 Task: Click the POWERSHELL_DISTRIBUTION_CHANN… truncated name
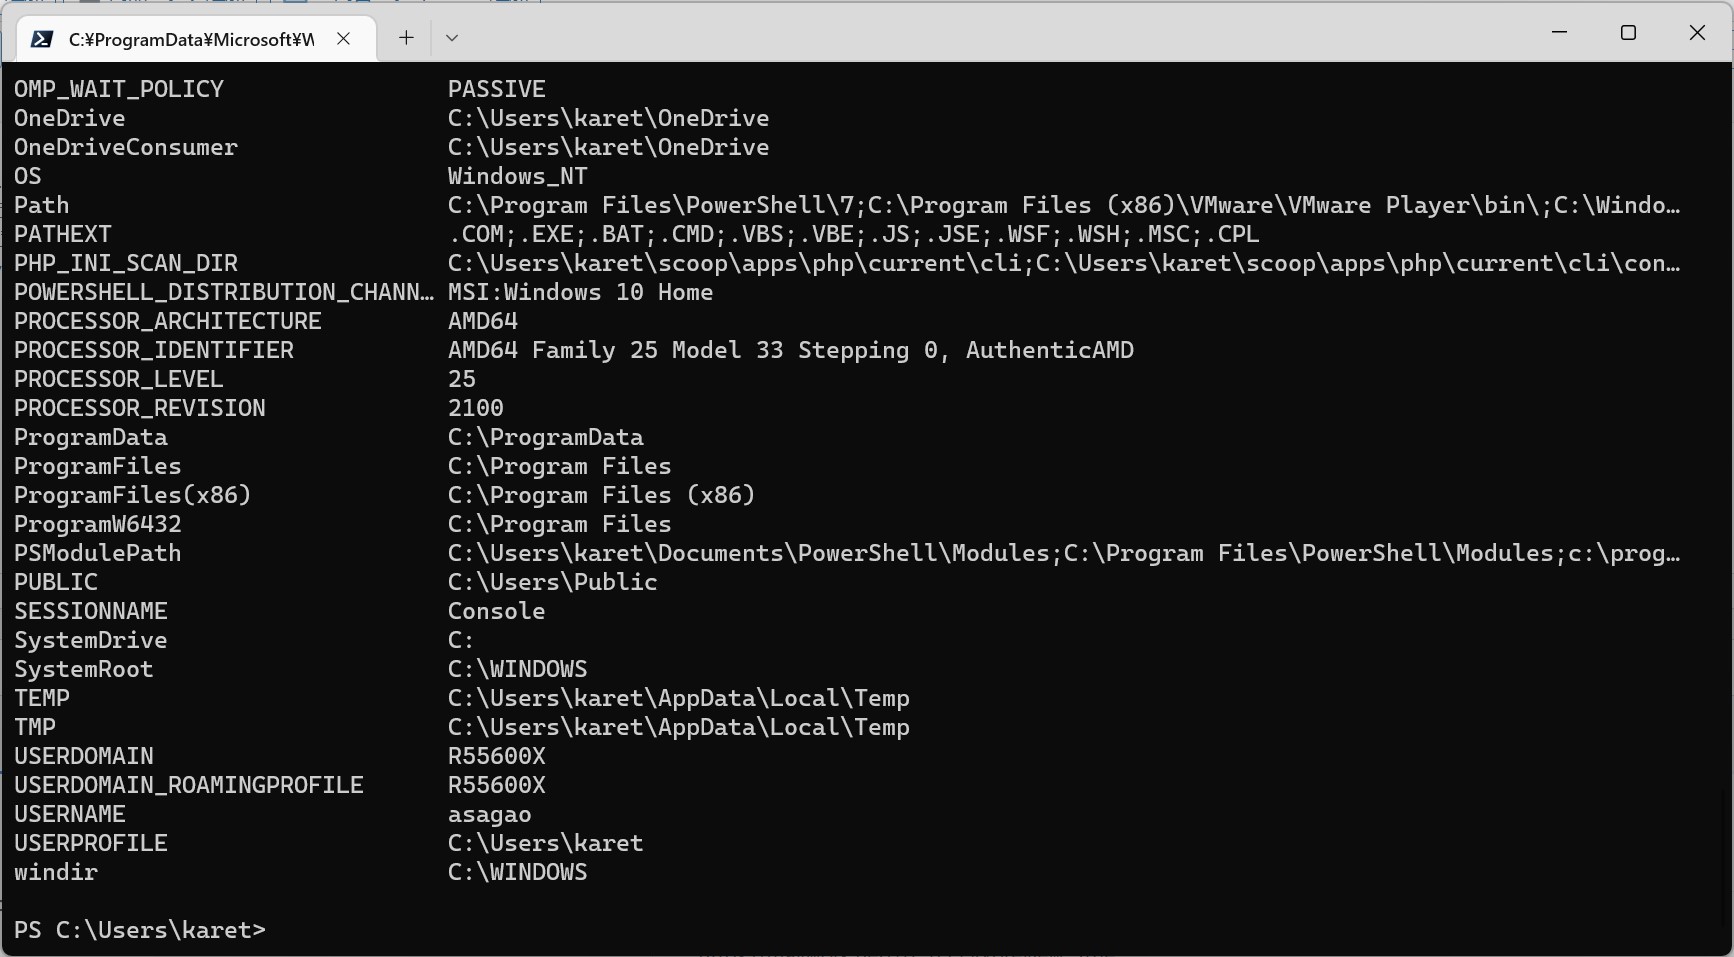click(224, 292)
